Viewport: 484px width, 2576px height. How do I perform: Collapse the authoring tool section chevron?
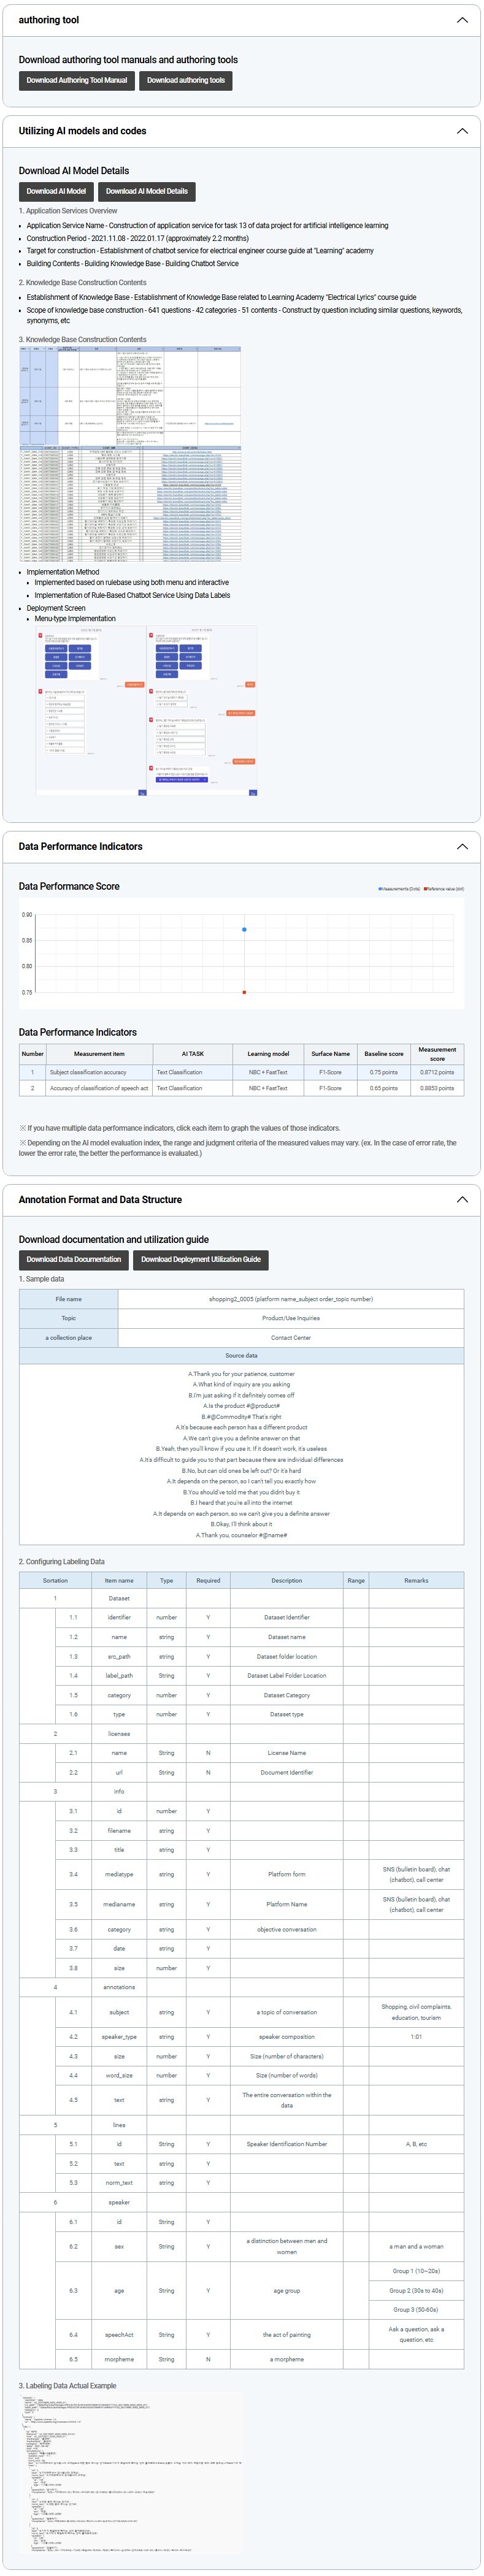tap(461, 20)
